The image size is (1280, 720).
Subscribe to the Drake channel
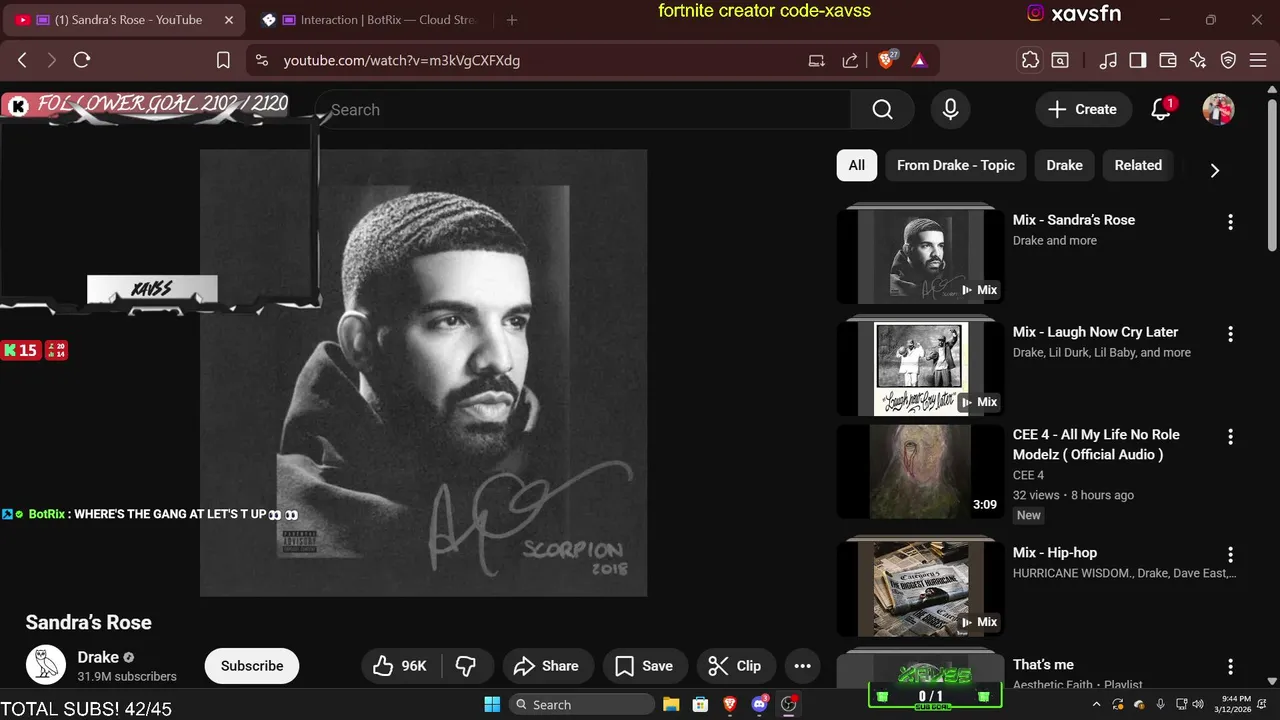pos(252,666)
